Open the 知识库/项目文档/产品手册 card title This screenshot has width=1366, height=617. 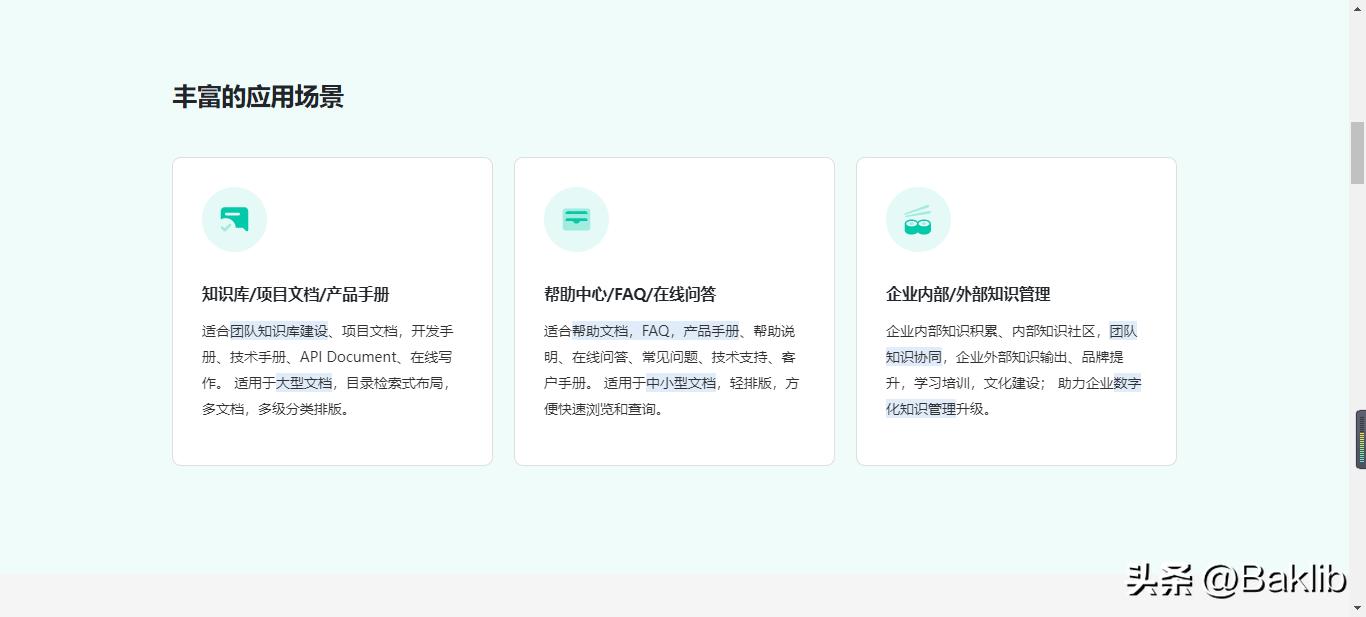[x=295, y=294]
